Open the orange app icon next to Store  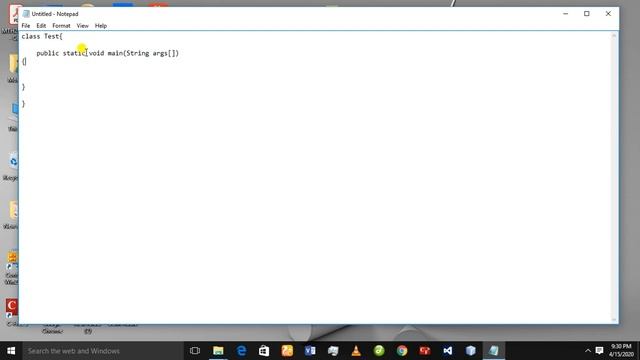[x=287, y=351]
